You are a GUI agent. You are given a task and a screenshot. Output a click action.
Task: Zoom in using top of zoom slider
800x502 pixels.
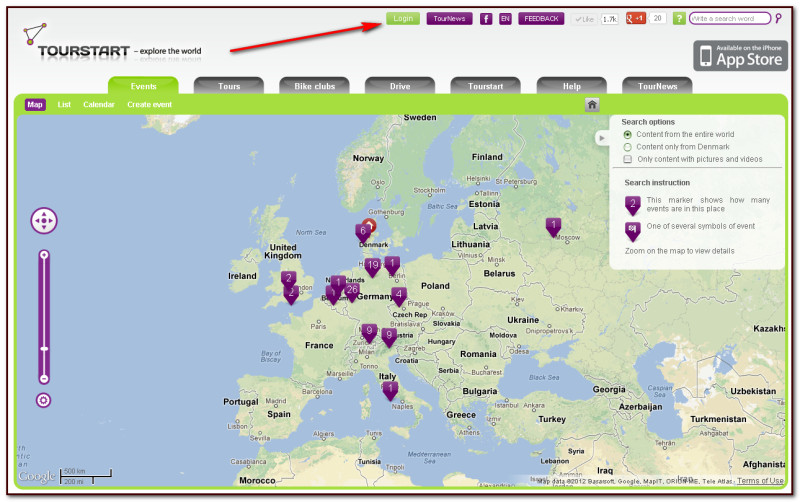44,255
